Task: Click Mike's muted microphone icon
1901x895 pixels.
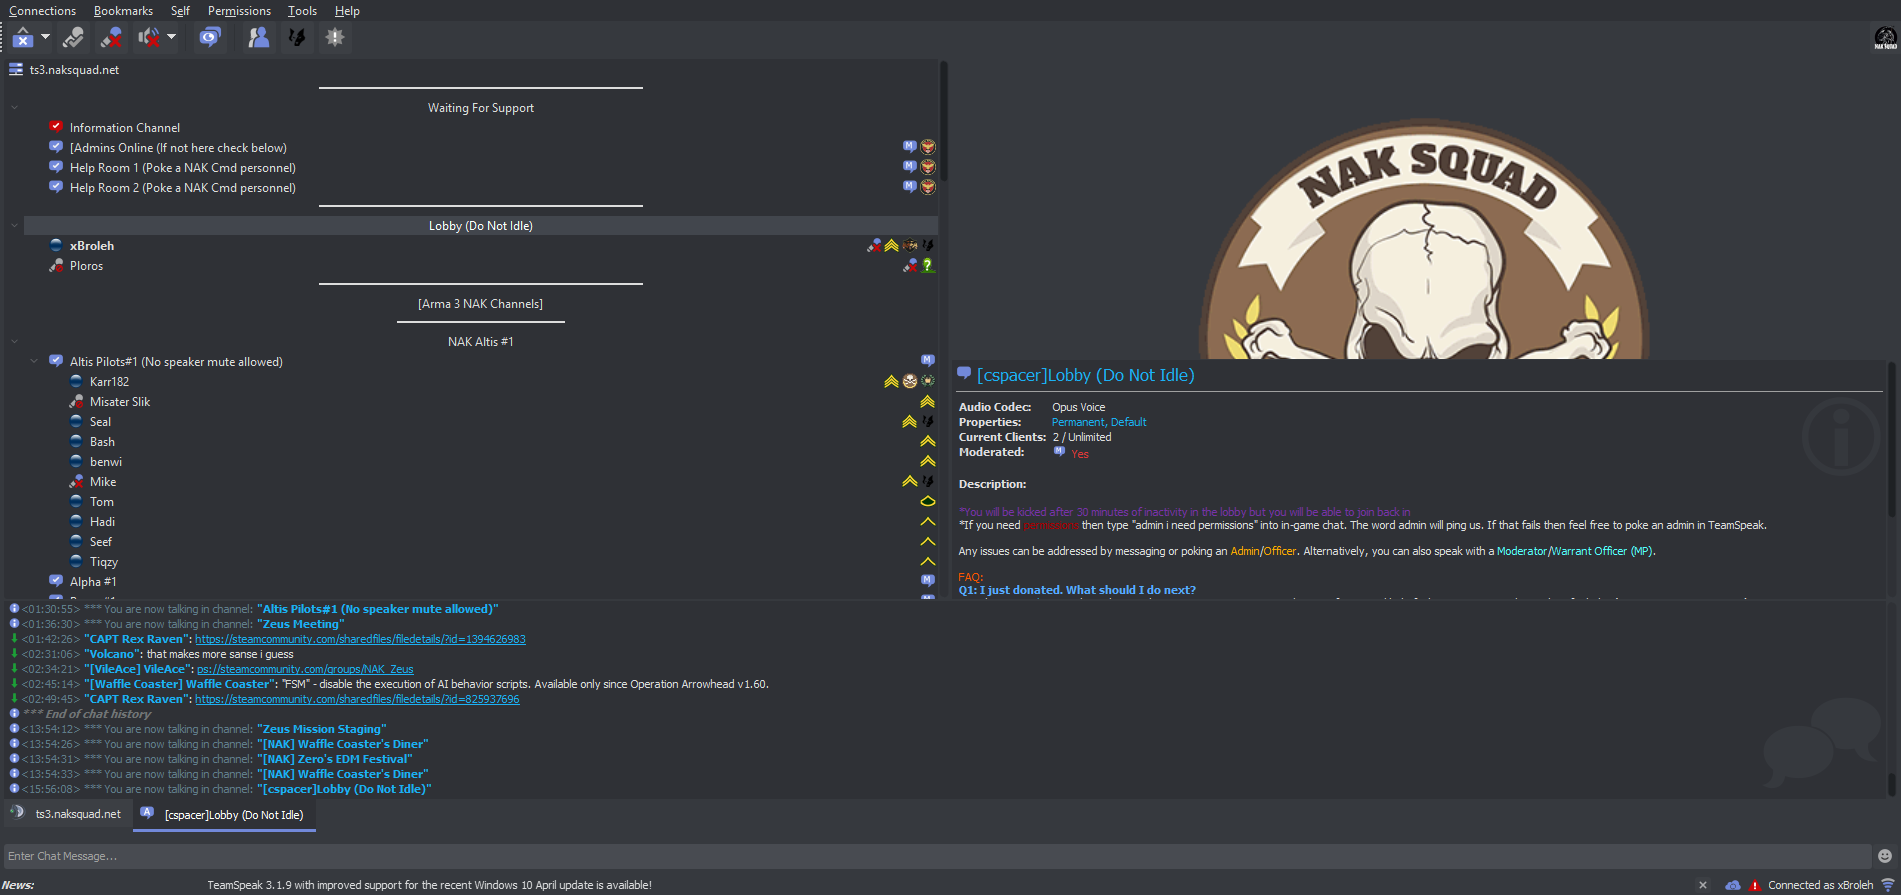Action: click(x=76, y=482)
